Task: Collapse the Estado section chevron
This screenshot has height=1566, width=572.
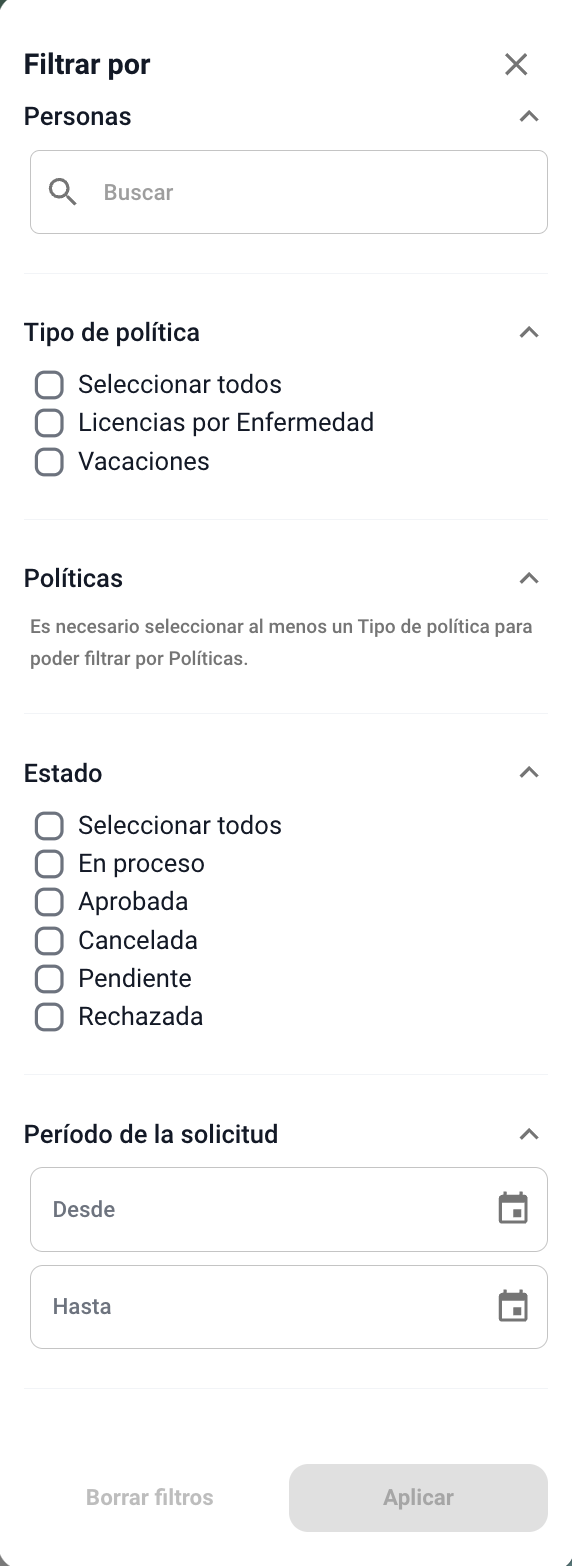Action: tap(529, 772)
